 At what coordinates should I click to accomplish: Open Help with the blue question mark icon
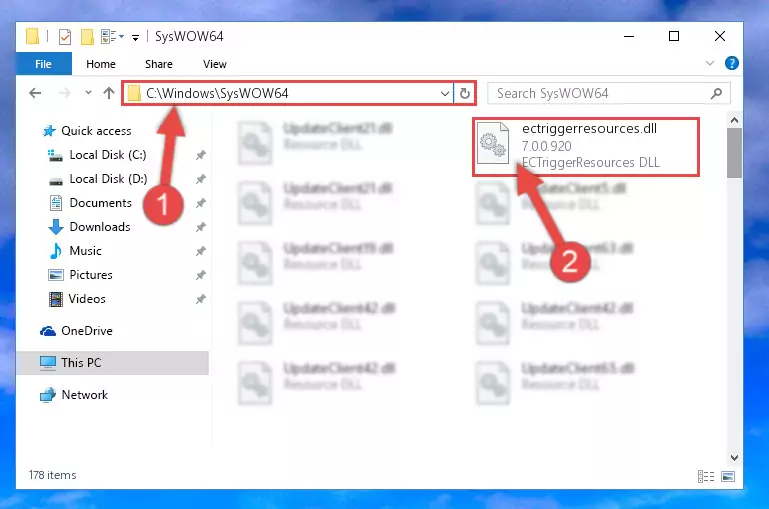coord(731,63)
